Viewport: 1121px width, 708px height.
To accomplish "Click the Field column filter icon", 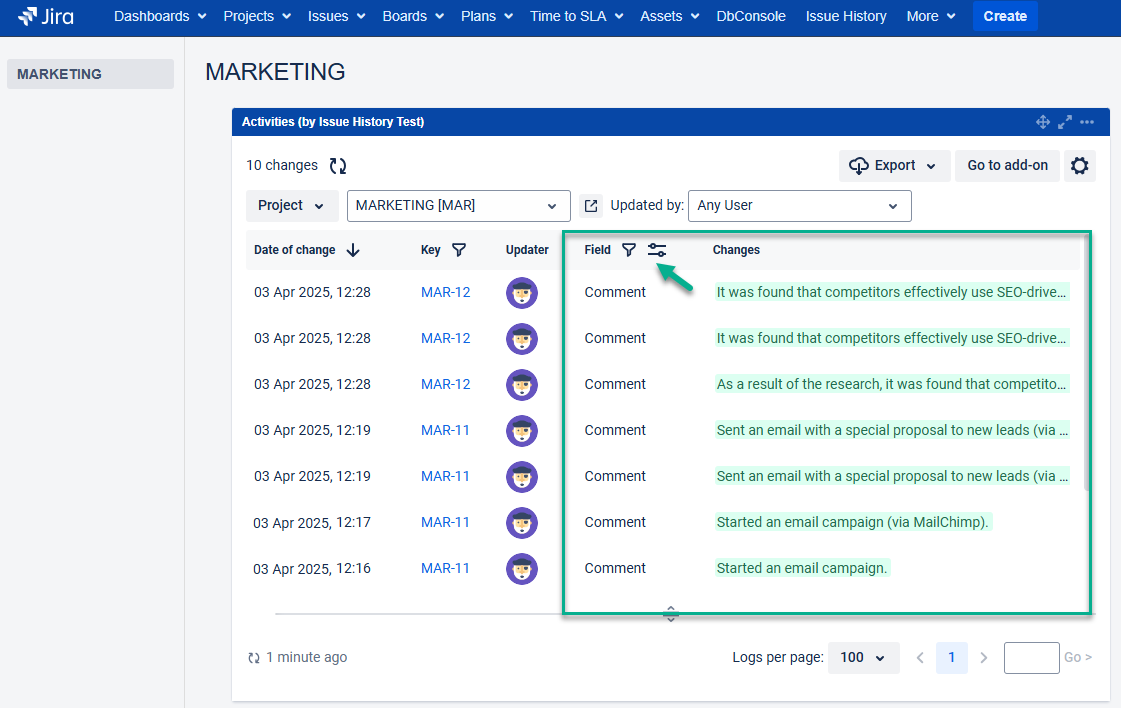I will pyautogui.click(x=628, y=250).
